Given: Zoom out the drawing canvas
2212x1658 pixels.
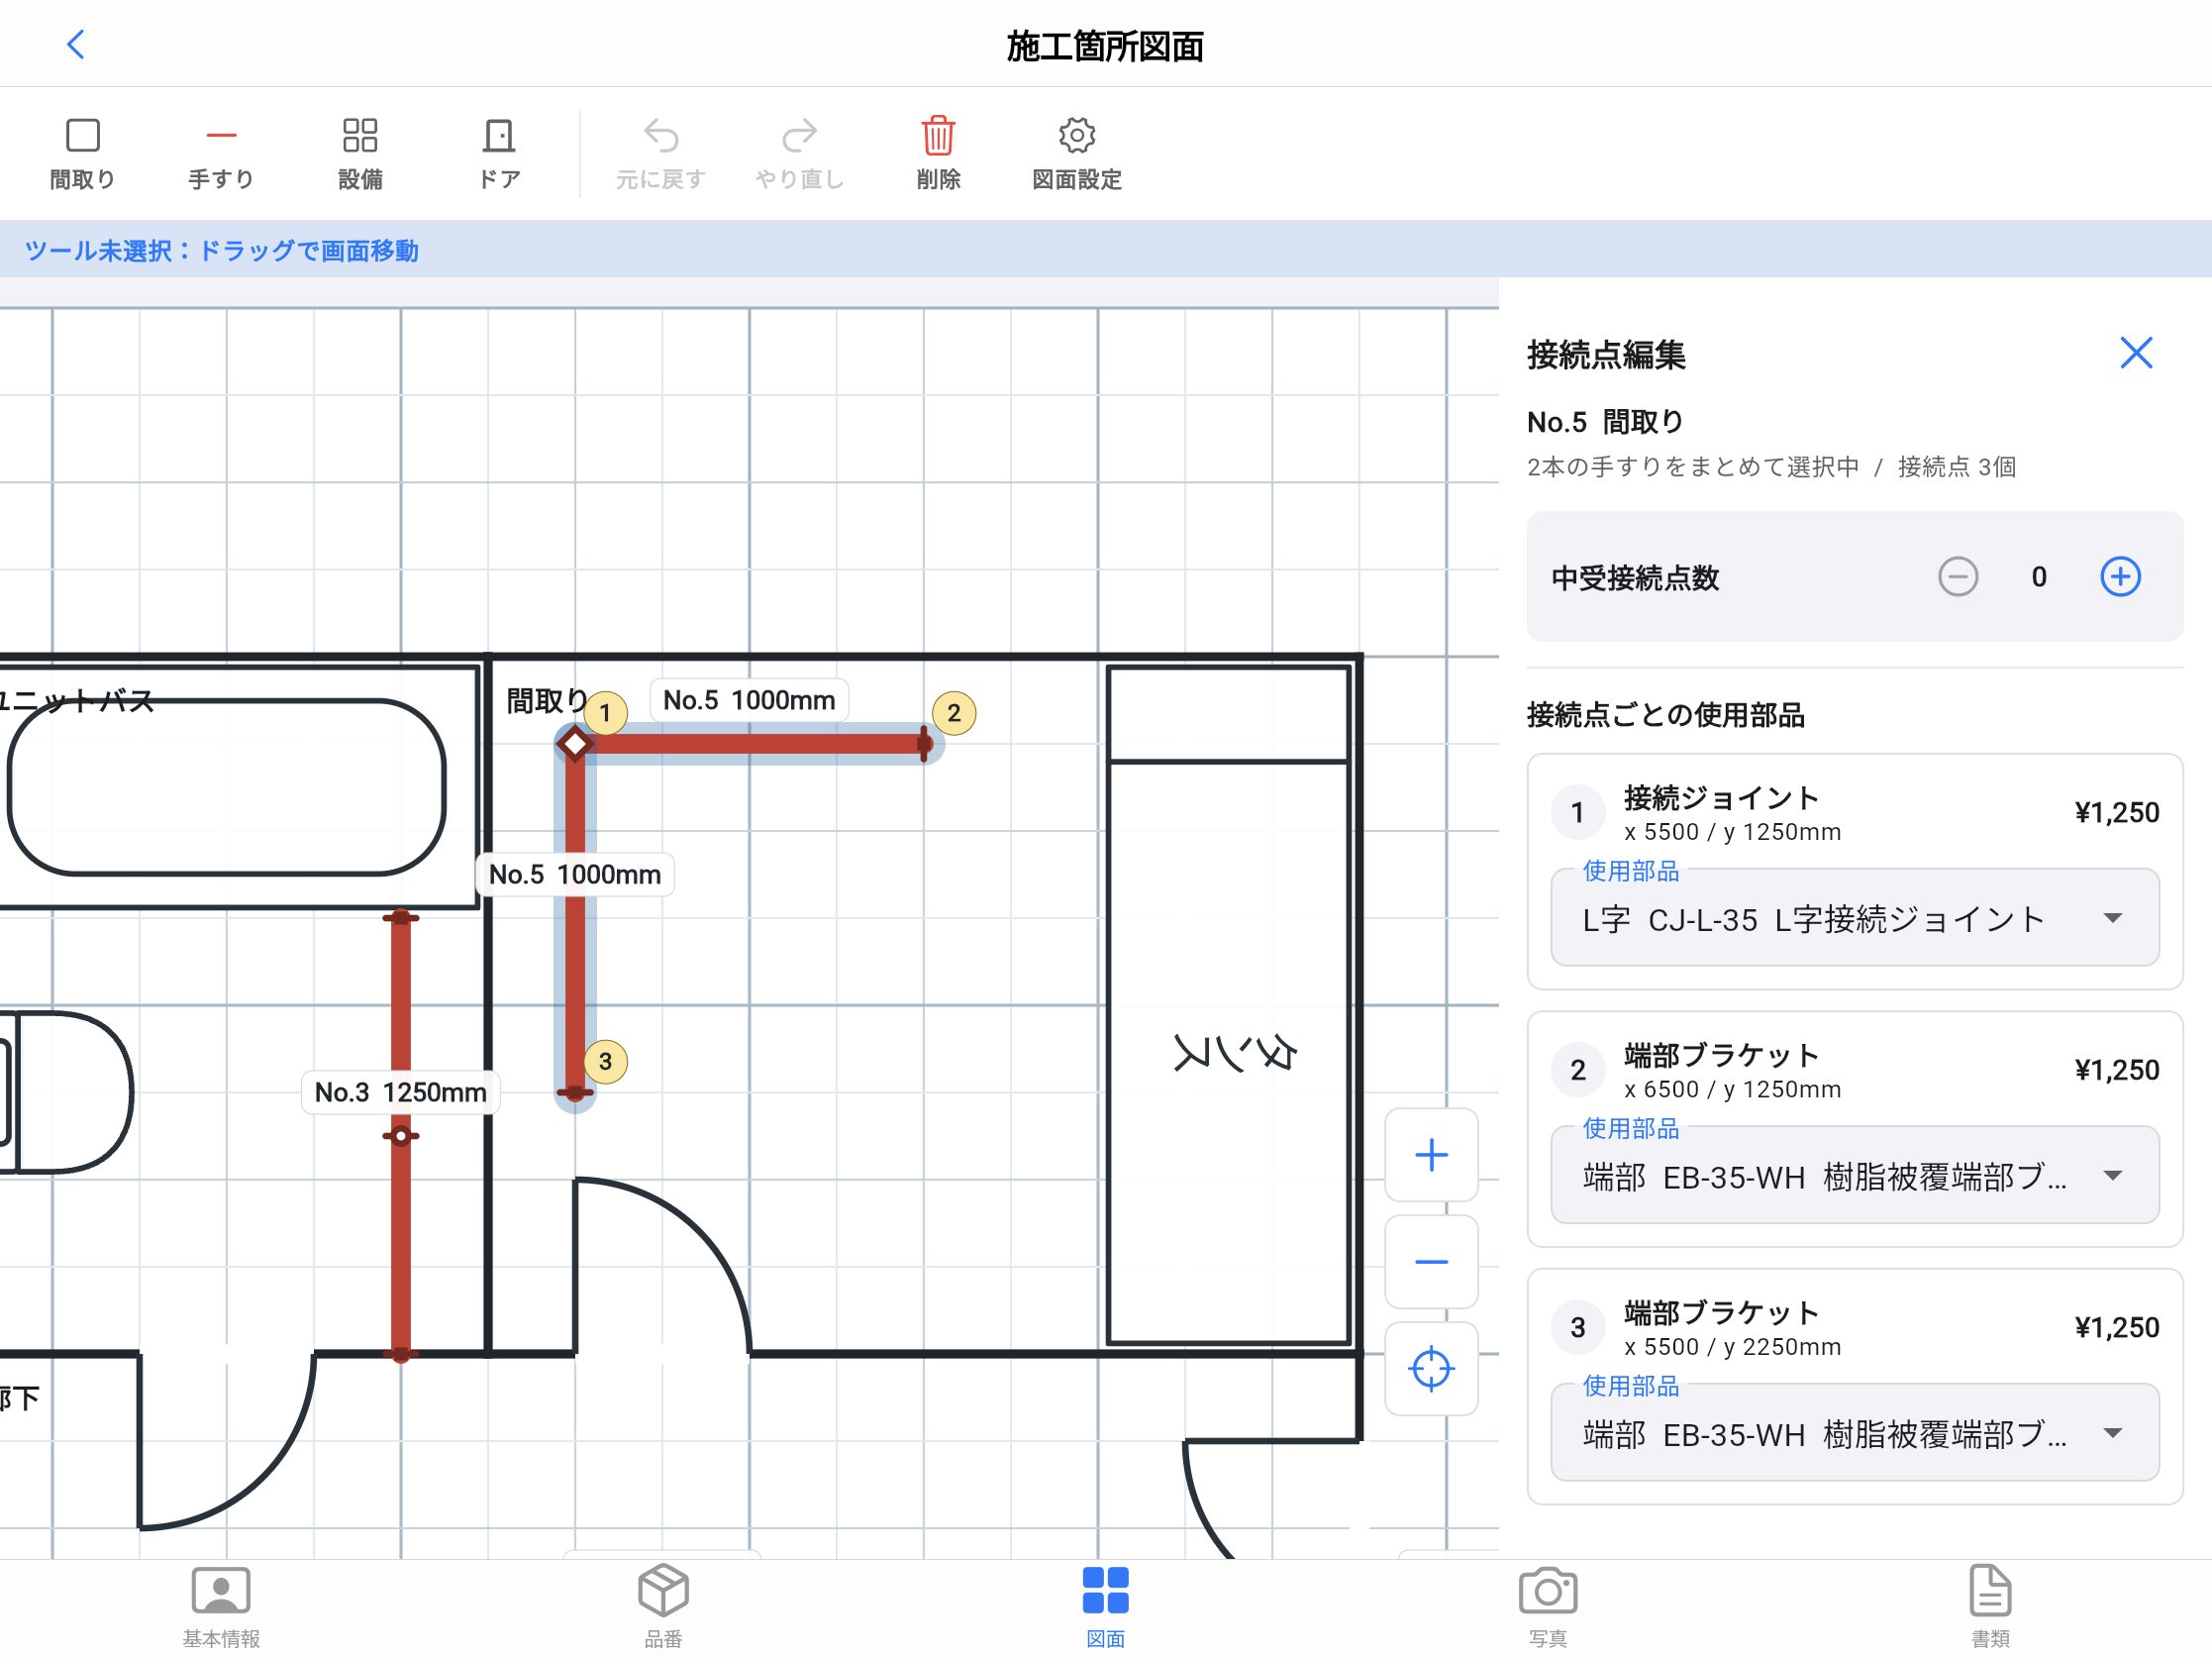Looking at the screenshot, I should (x=1431, y=1262).
